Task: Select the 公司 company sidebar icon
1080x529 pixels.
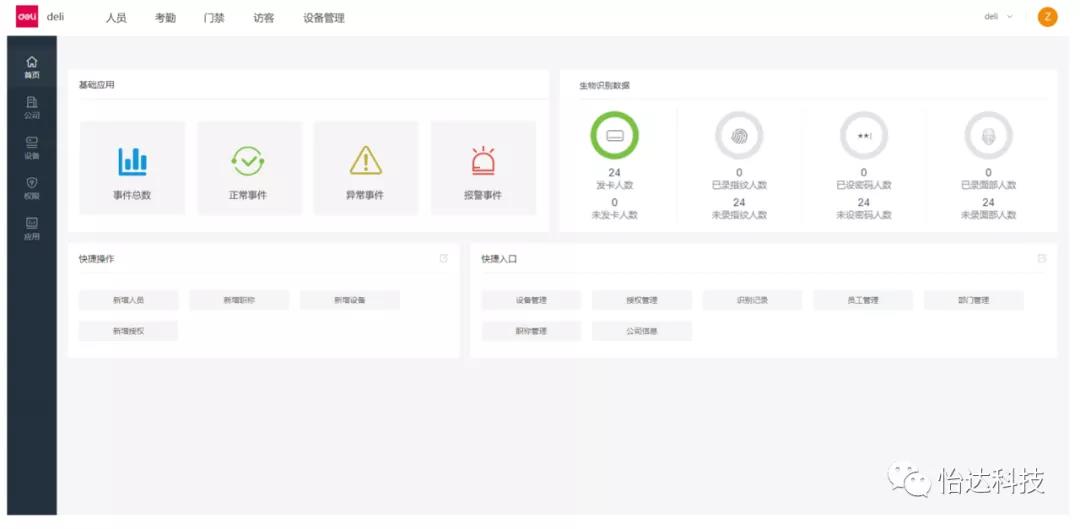Action: click(x=32, y=107)
